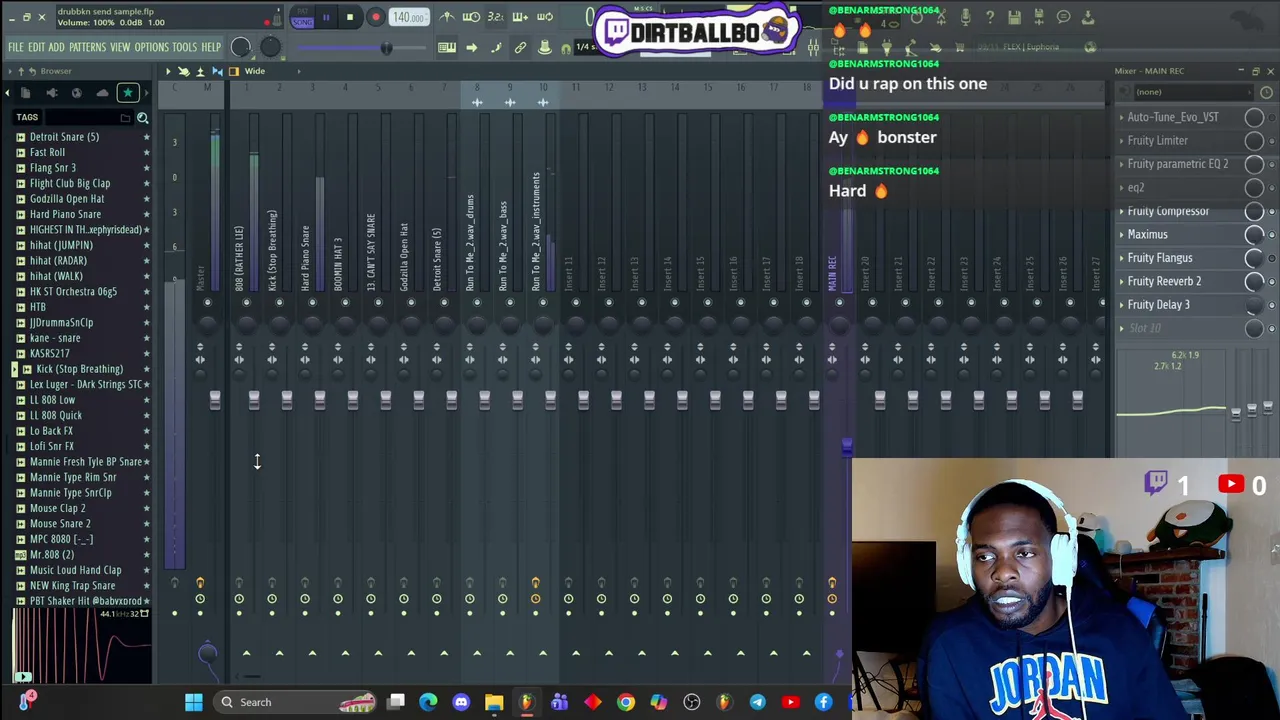Open the Fruity Flangus plugin

click(1159, 258)
